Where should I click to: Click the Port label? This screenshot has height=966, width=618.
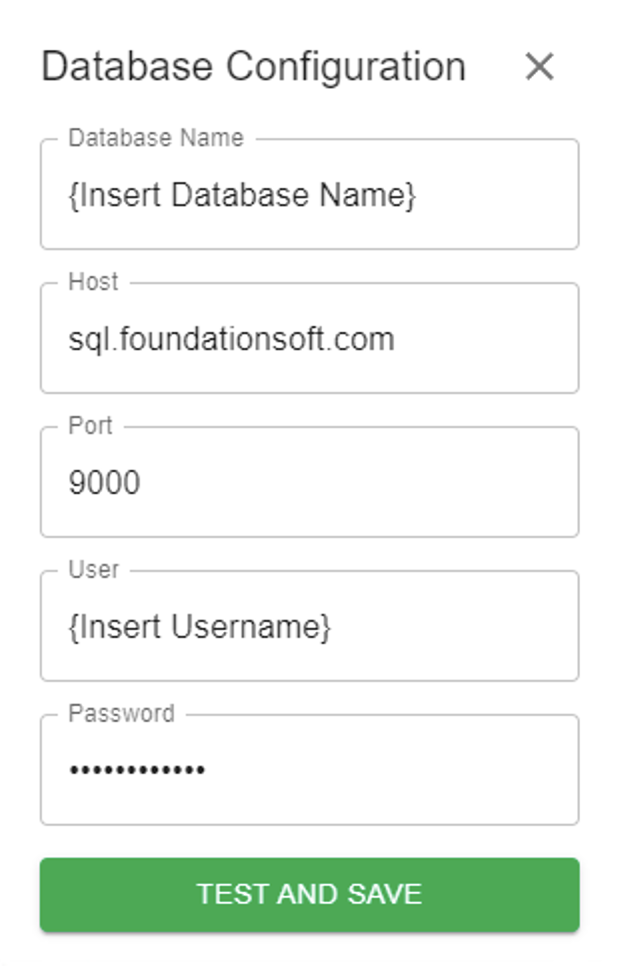pos(88,425)
